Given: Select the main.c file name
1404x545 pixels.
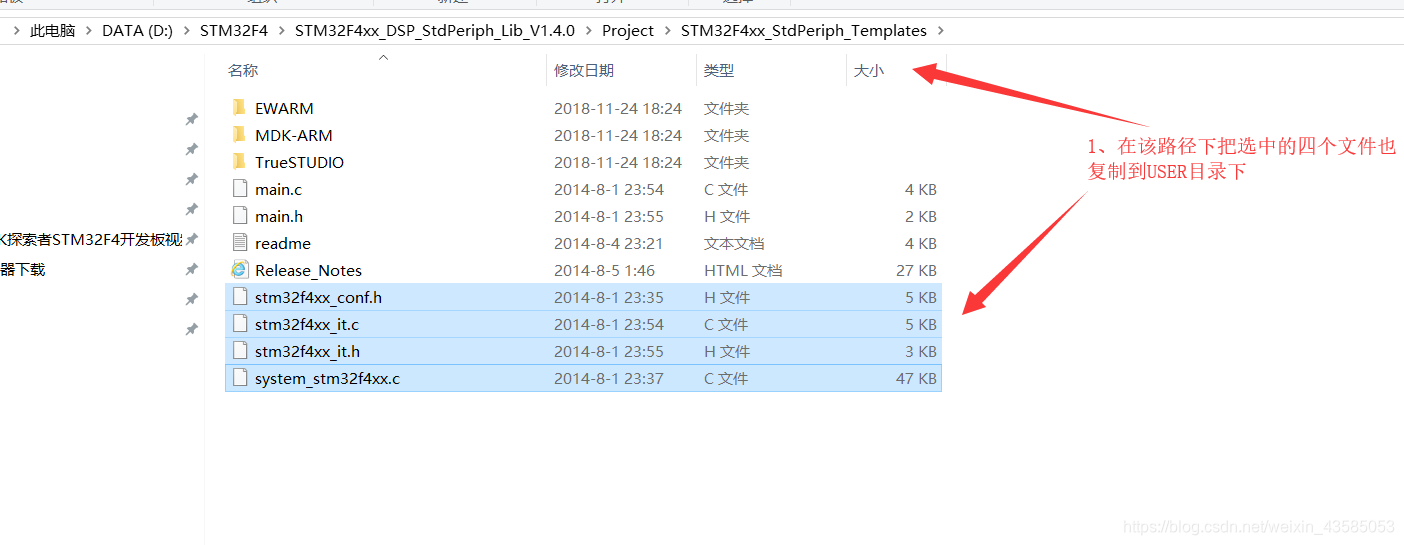Looking at the screenshot, I should point(278,189).
